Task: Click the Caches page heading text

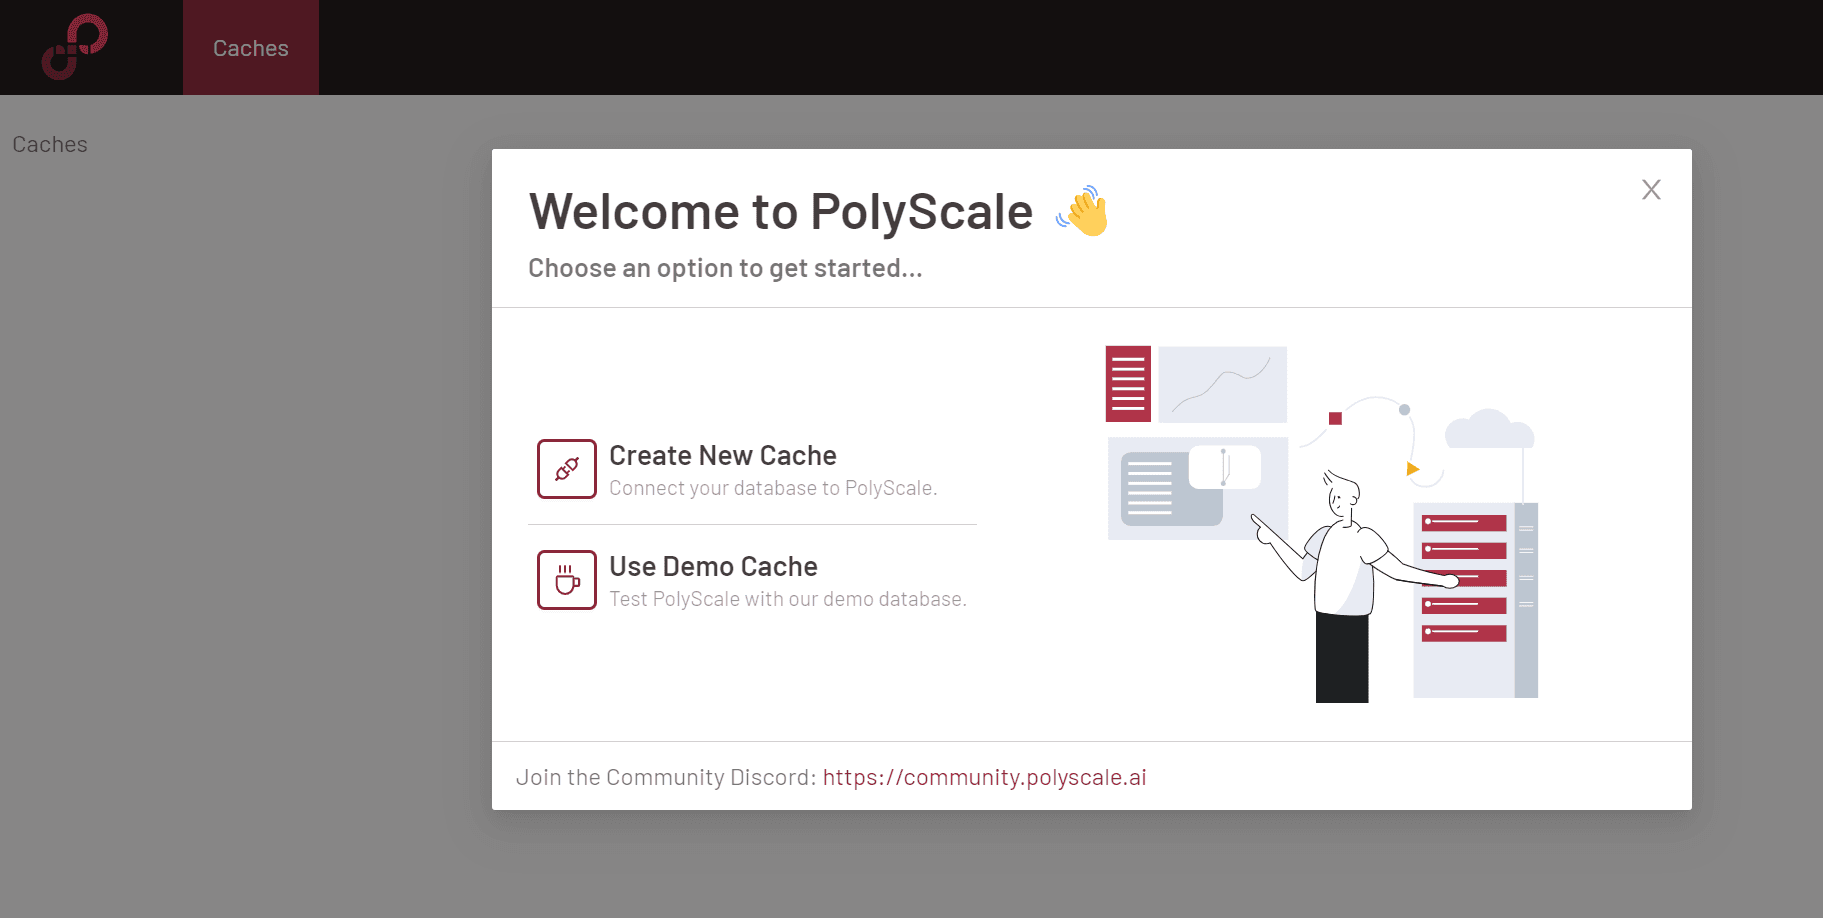Action: point(50,145)
